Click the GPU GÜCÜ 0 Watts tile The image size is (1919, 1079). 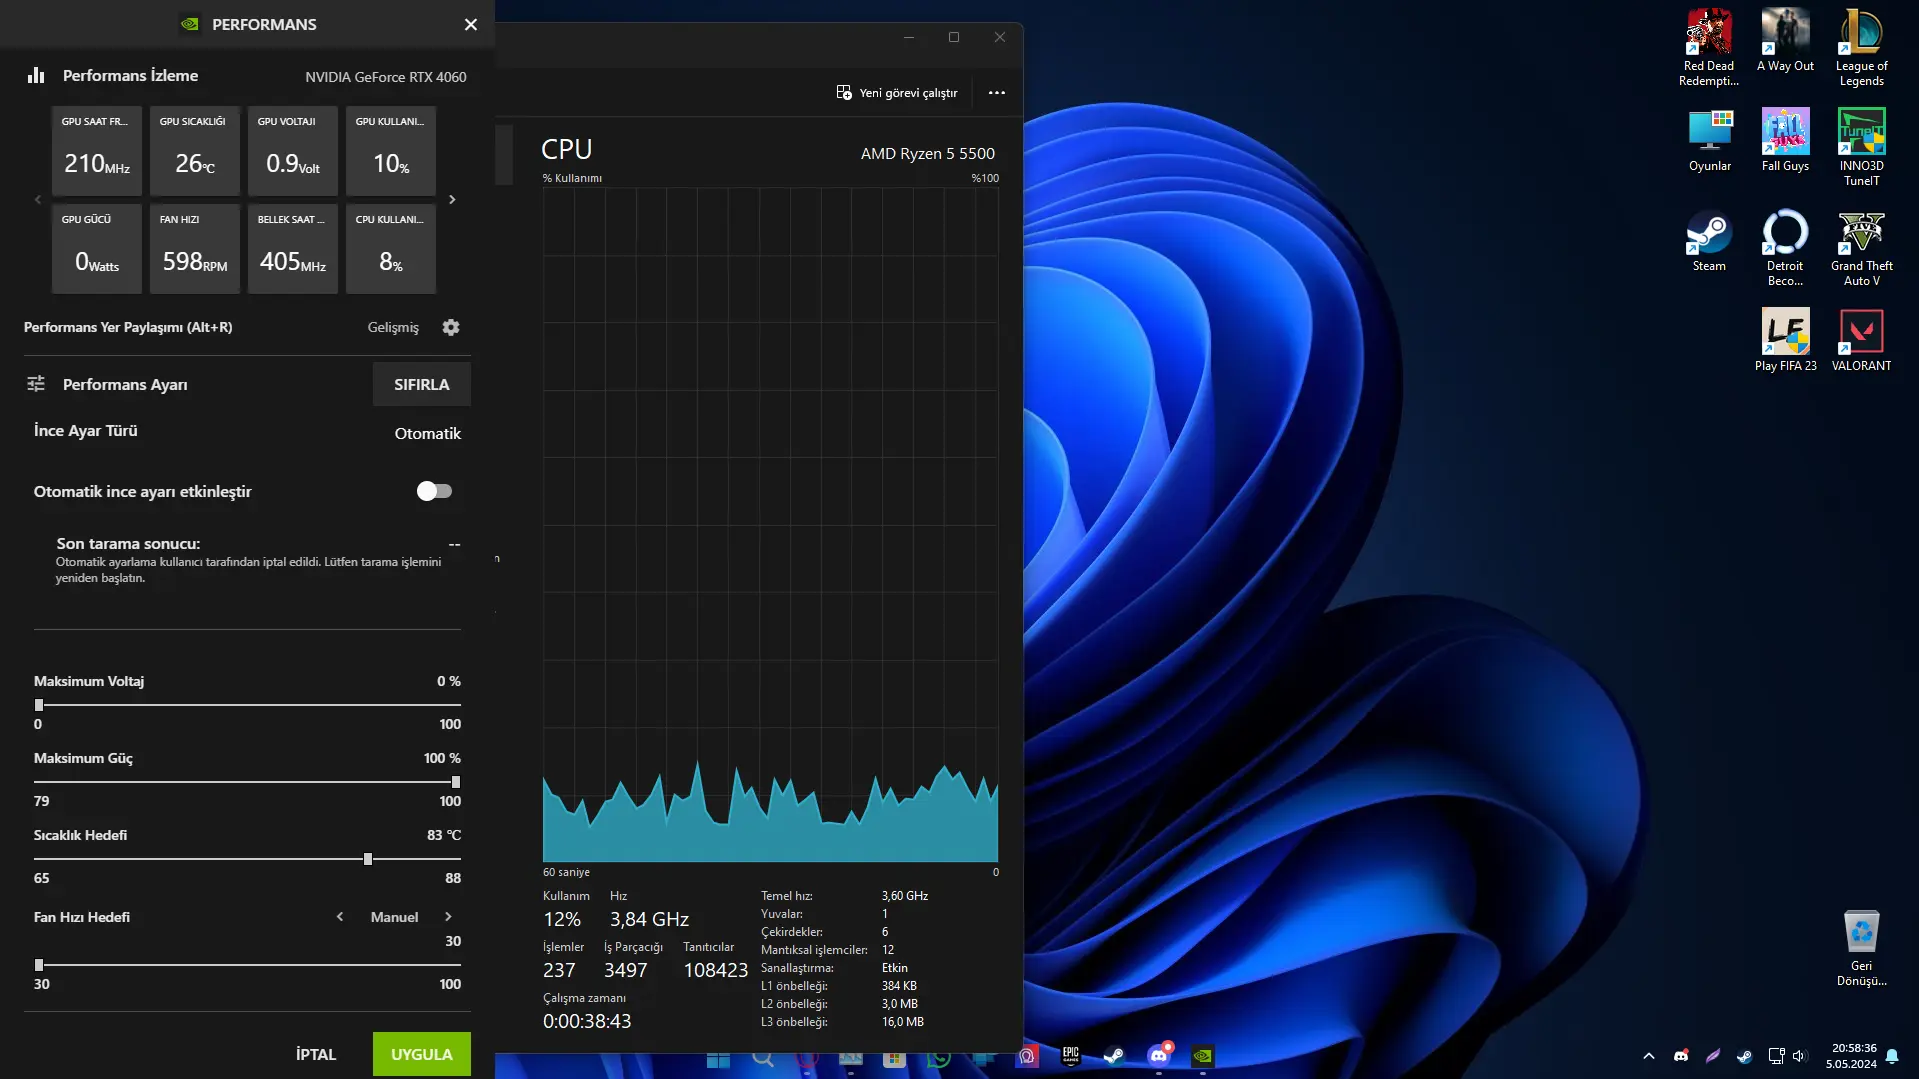(97, 249)
